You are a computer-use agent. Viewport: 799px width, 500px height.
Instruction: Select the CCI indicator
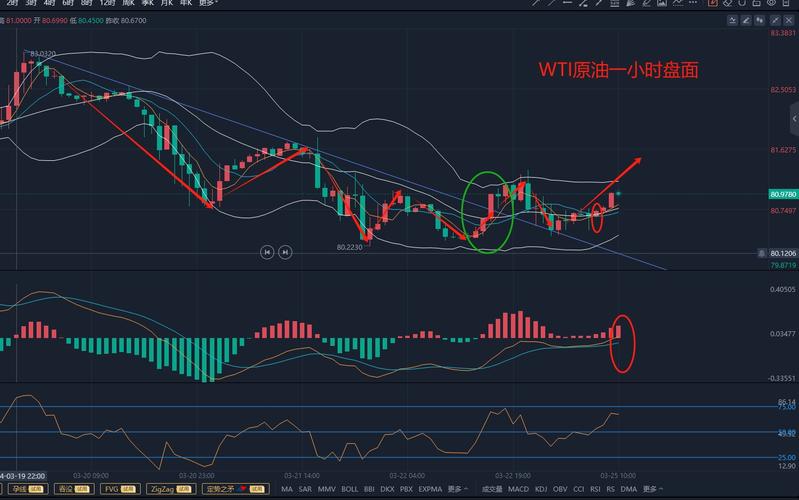pos(579,489)
